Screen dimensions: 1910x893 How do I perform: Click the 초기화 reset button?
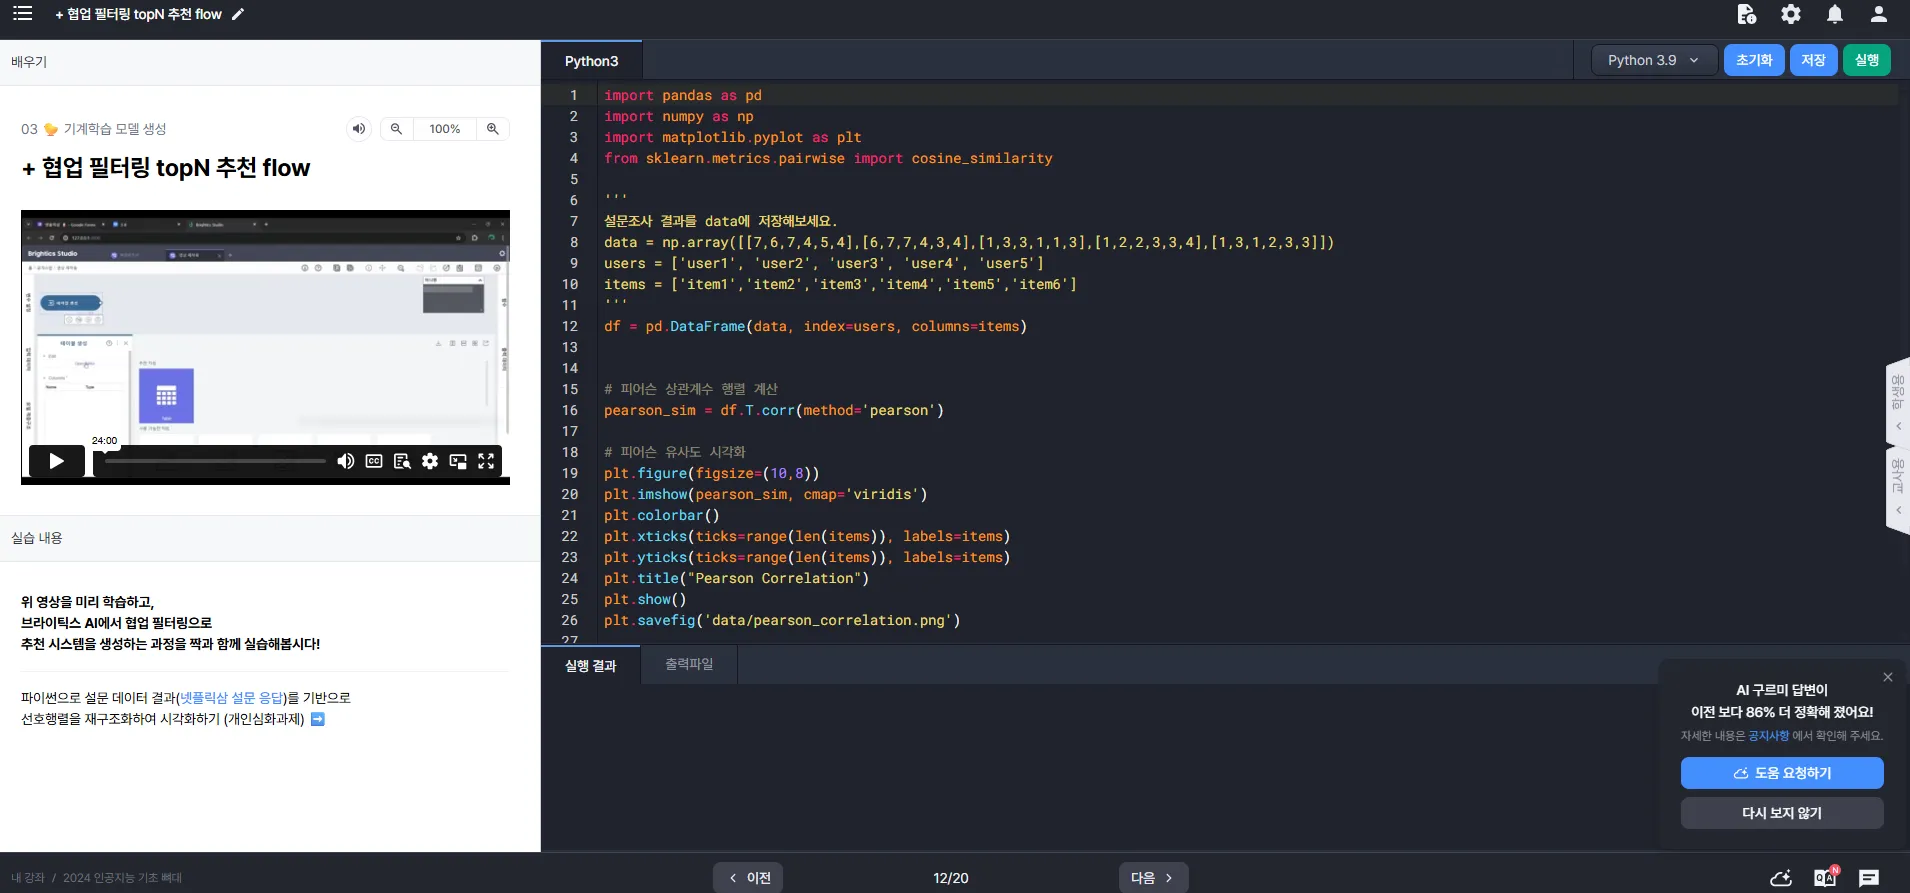click(x=1754, y=60)
